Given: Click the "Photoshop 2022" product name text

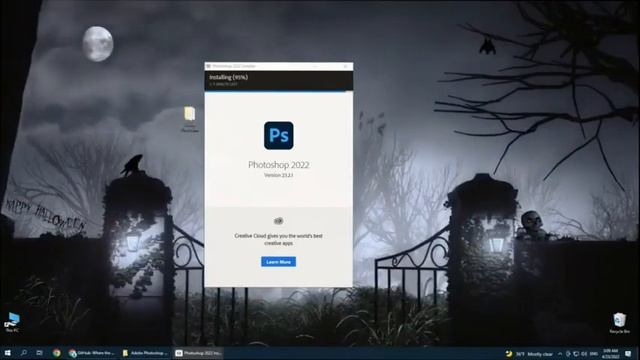Looking at the screenshot, I should (278, 165).
